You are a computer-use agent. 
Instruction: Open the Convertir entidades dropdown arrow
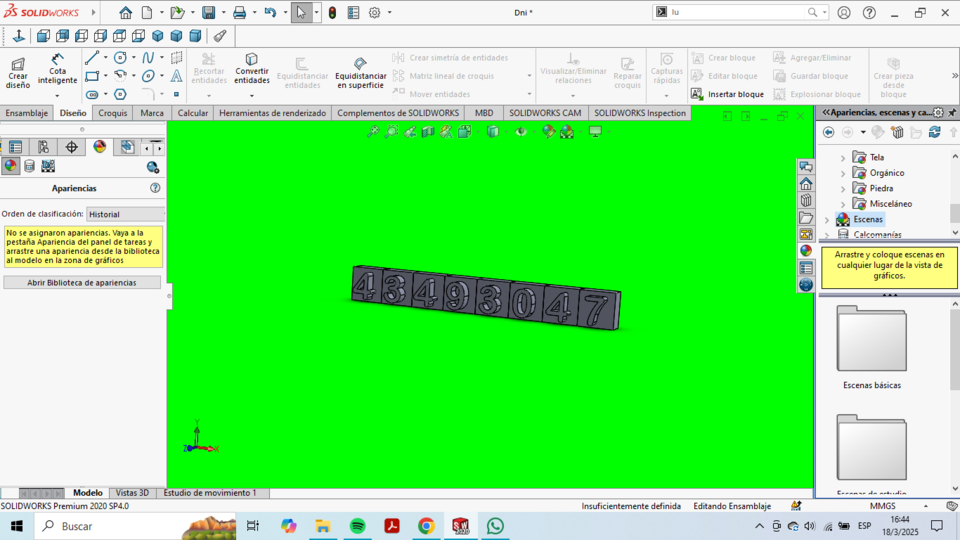coord(252,96)
